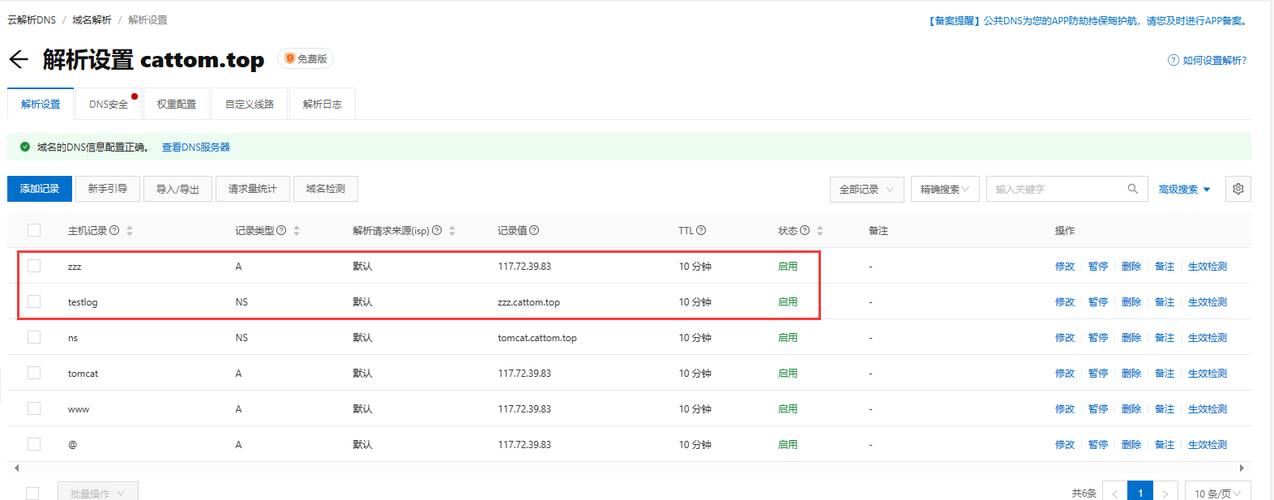Click the search magnifier icon
1274x500 pixels.
click(x=1132, y=189)
